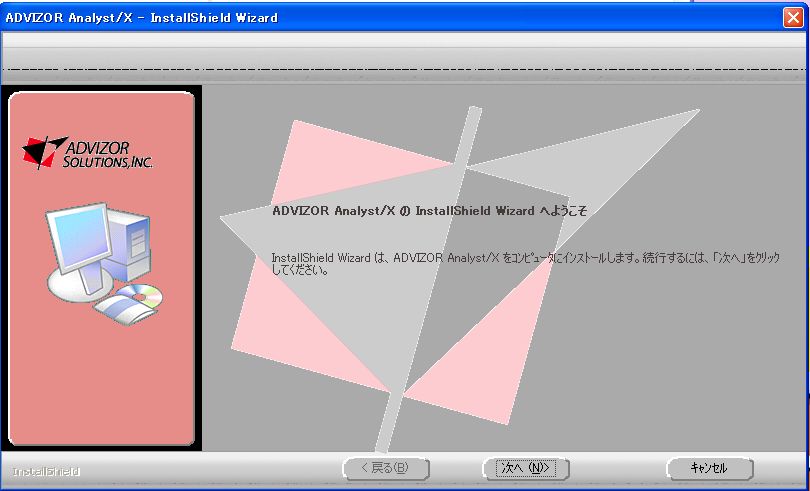810x491 pixels.
Task: Click the ADVIZOR Solutions, Inc. logo
Action: click(88, 152)
